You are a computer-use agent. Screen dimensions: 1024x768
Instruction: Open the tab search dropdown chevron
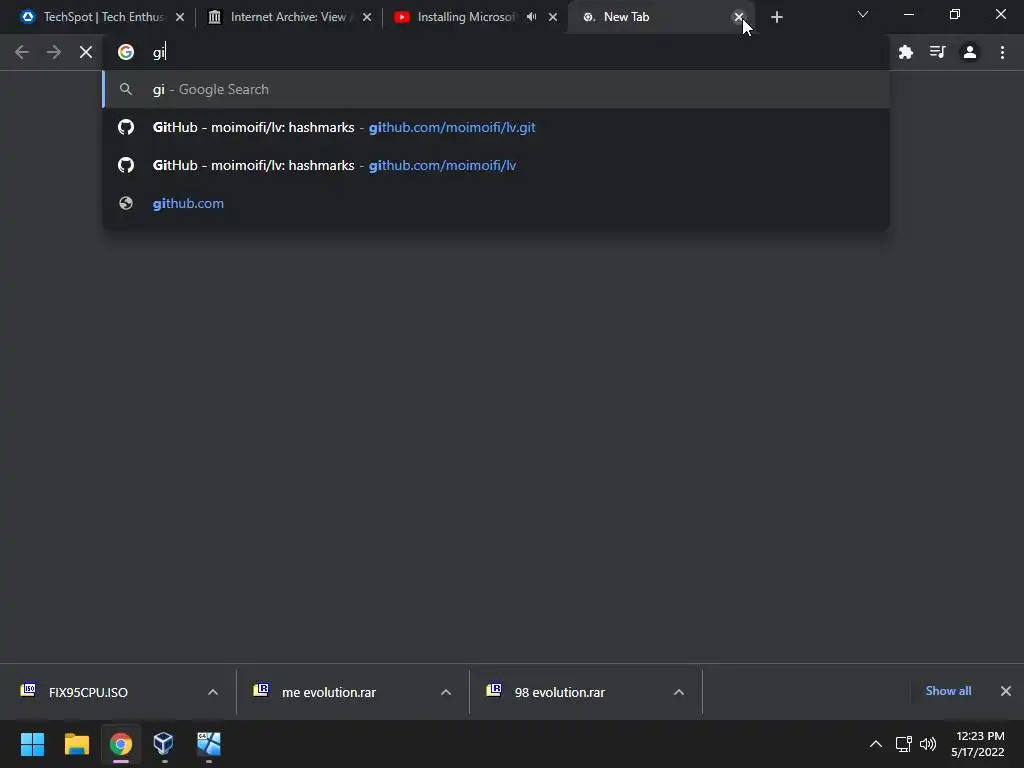point(863,14)
